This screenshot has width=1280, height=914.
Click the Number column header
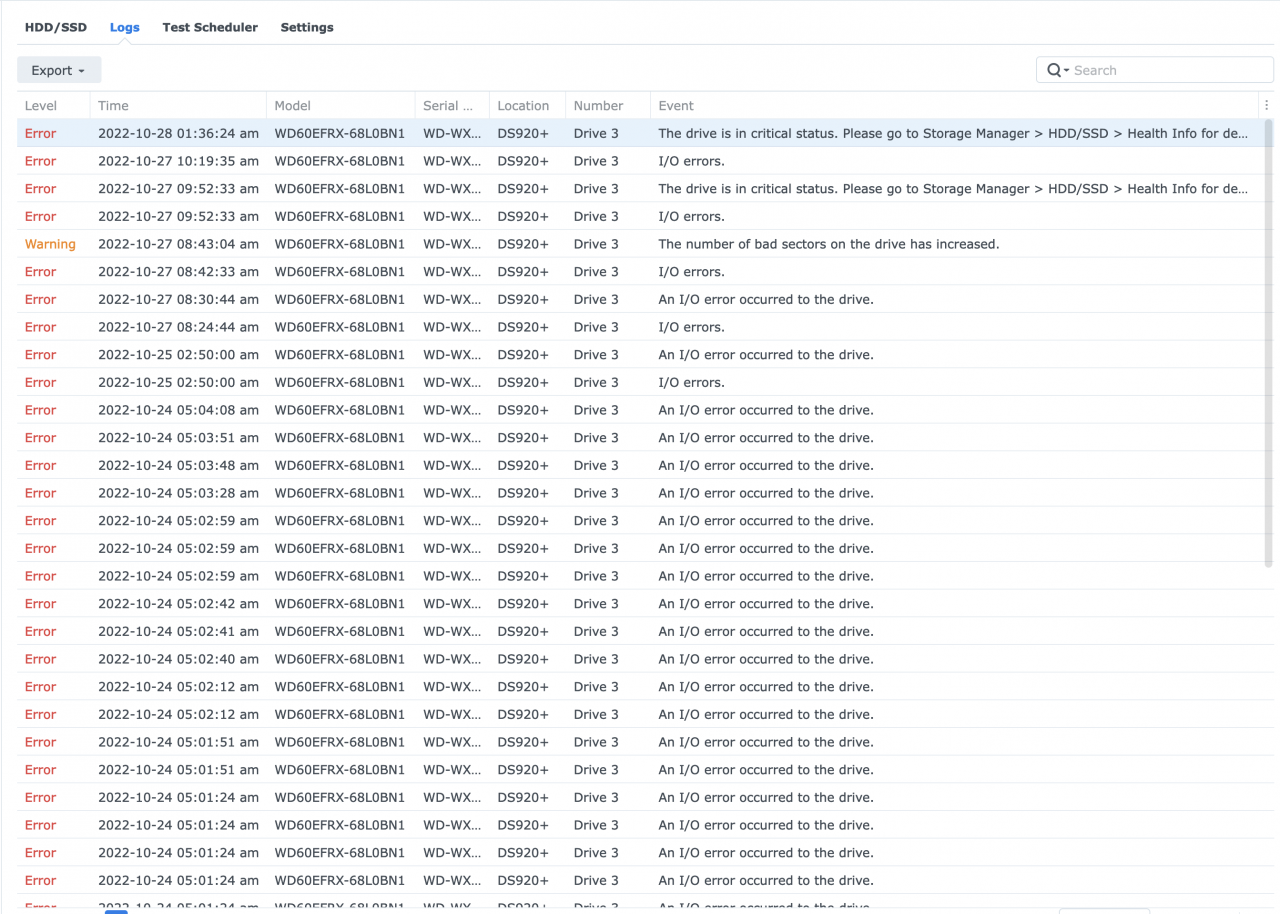pos(599,105)
